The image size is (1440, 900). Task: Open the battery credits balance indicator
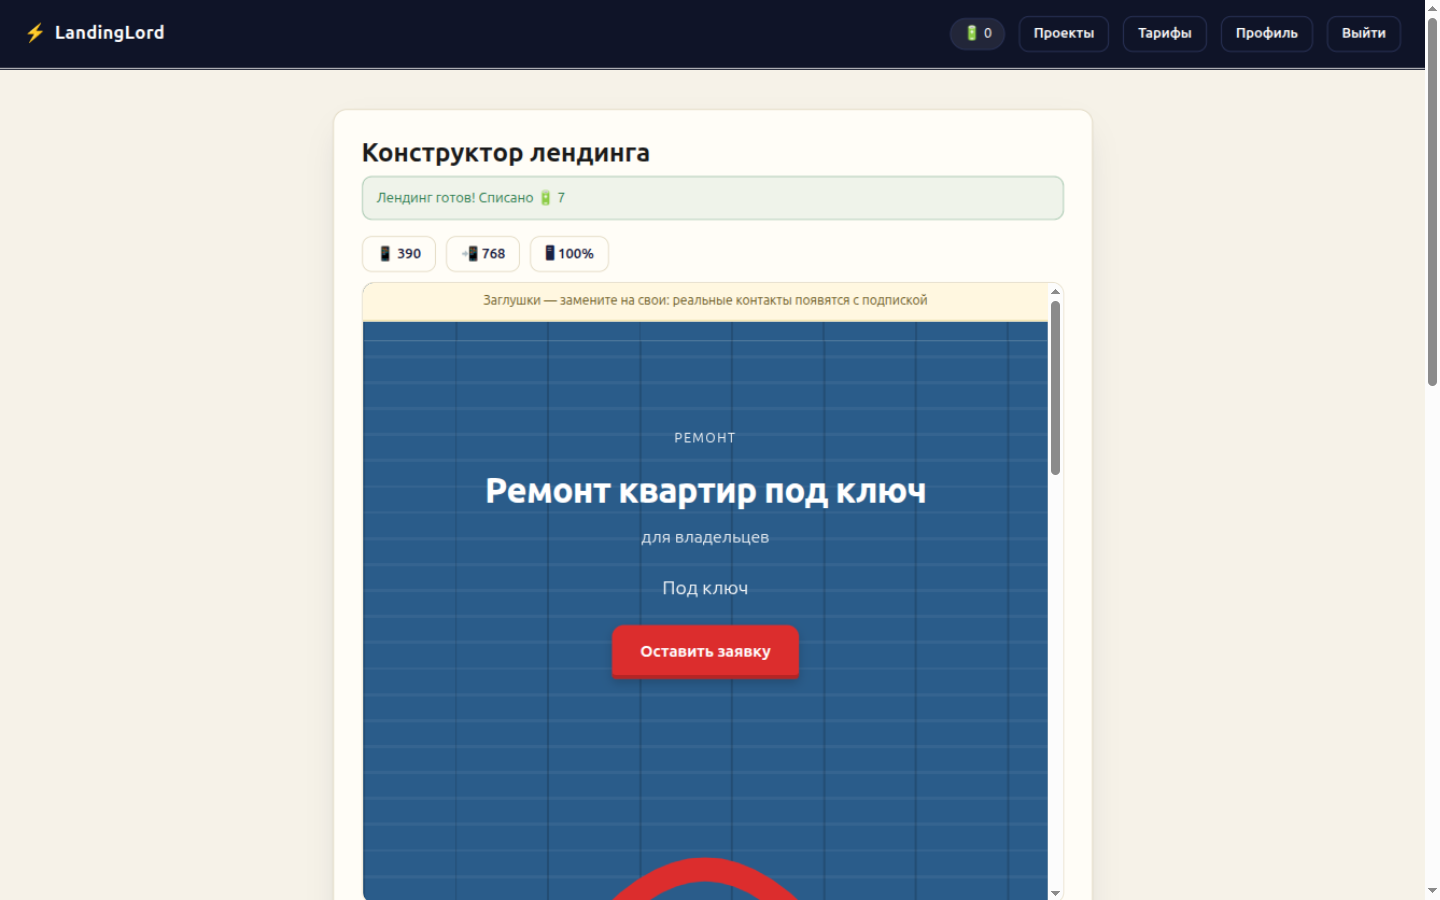(977, 33)
